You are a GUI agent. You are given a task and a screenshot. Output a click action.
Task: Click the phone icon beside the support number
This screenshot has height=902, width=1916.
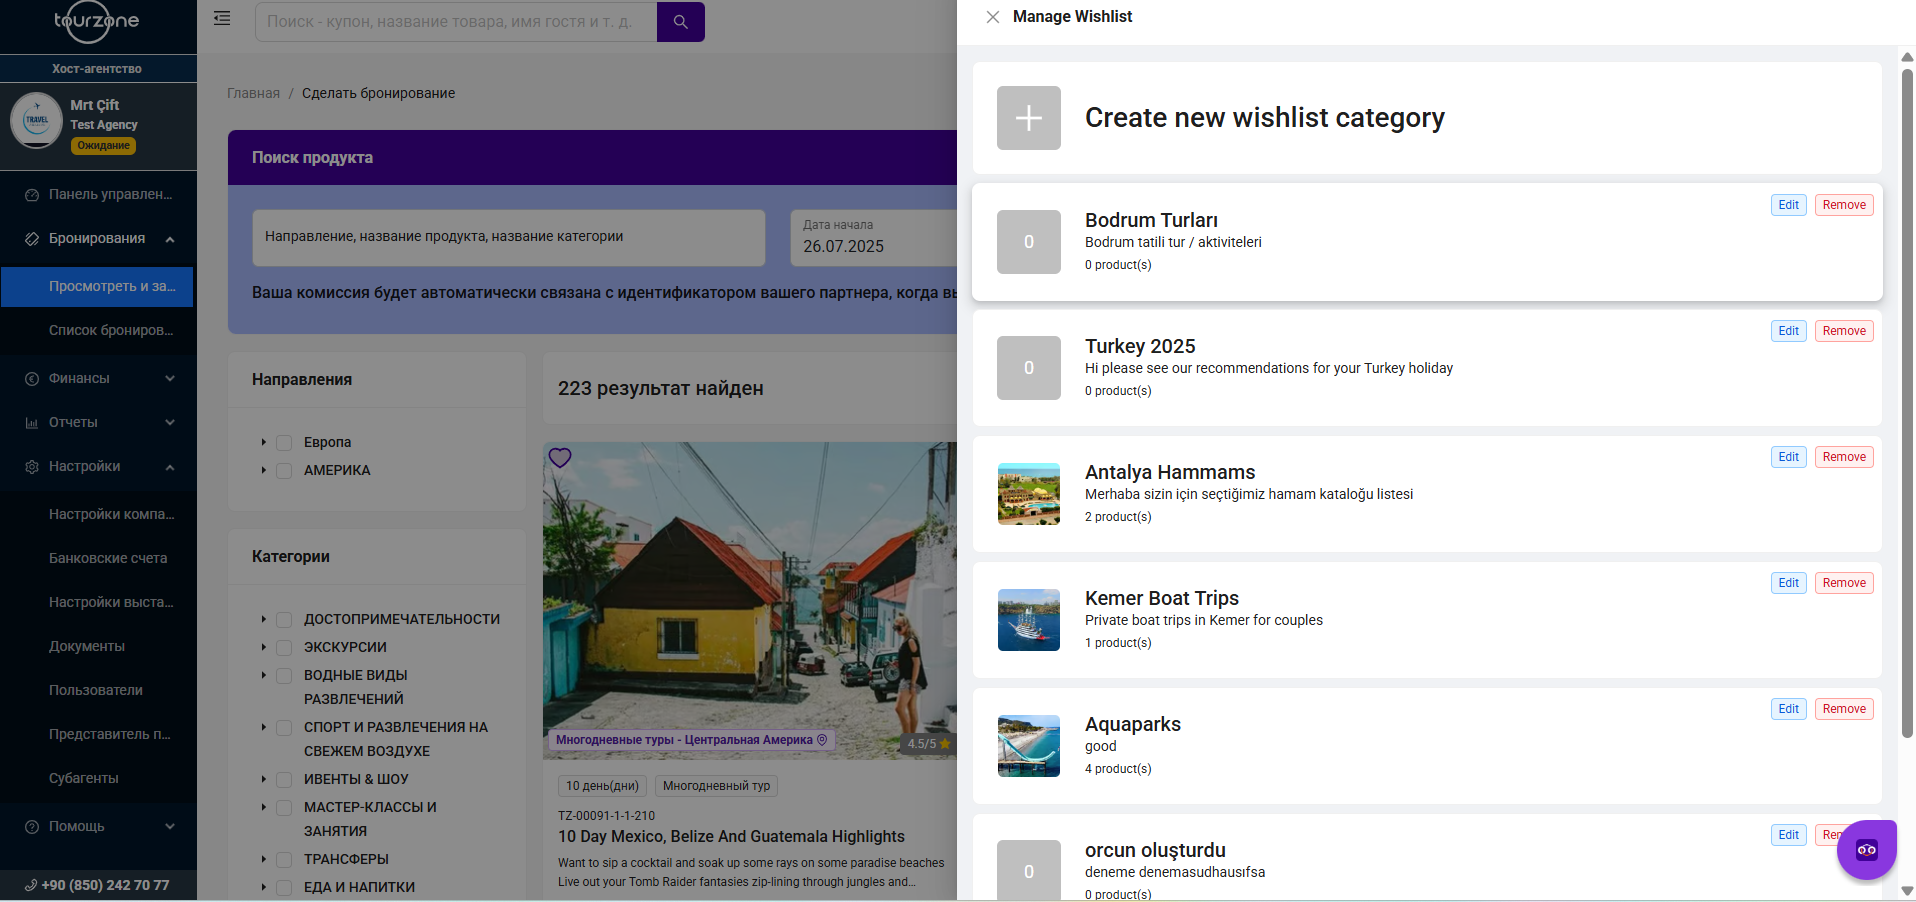click(31, 885)
